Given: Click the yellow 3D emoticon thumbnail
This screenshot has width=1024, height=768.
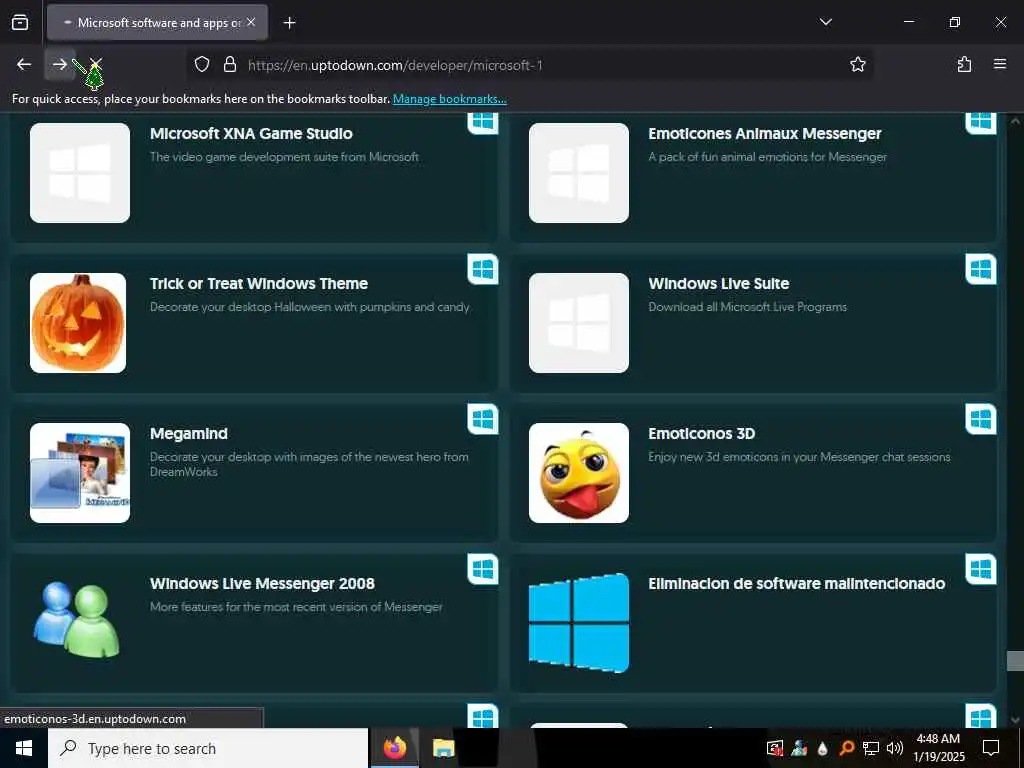Looking at the screenshot, I should pyautogui.click(x=579, y=473).
